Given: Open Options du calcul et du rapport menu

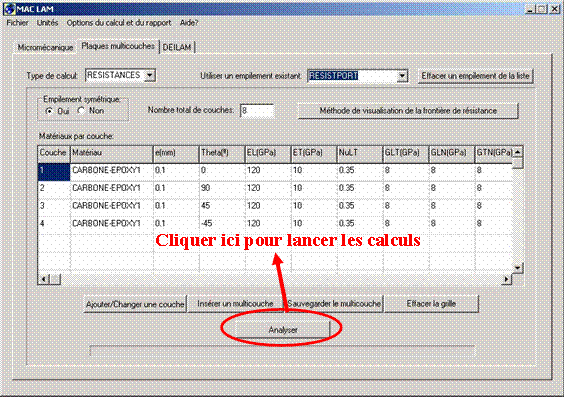Looking at the screenshot, I should (x=119, y=23).
